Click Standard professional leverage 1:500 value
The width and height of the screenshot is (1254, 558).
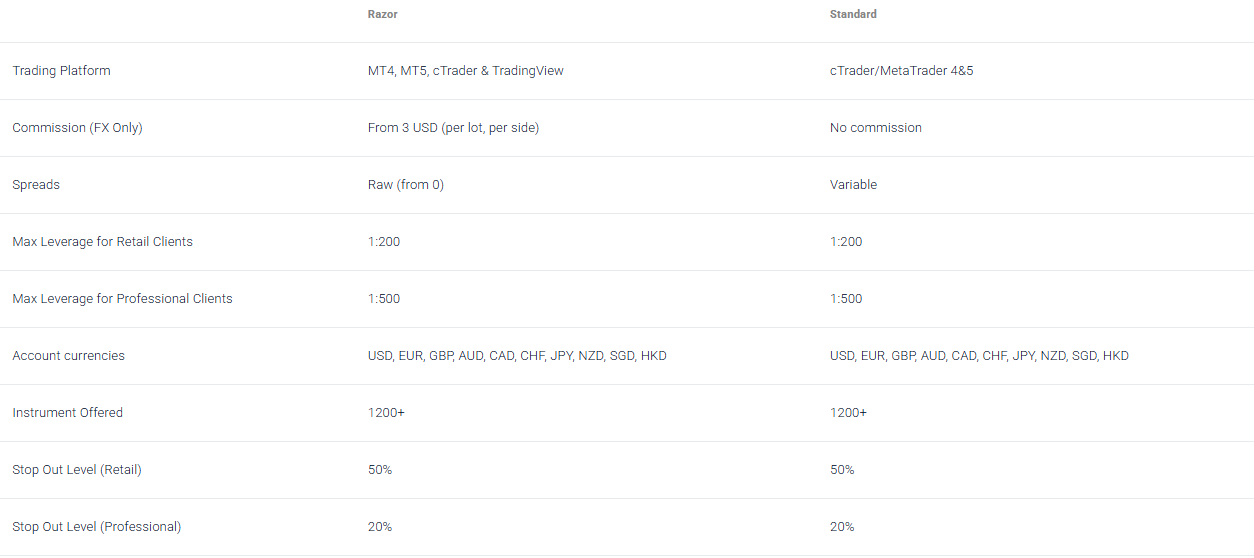(x=846, y=299)
